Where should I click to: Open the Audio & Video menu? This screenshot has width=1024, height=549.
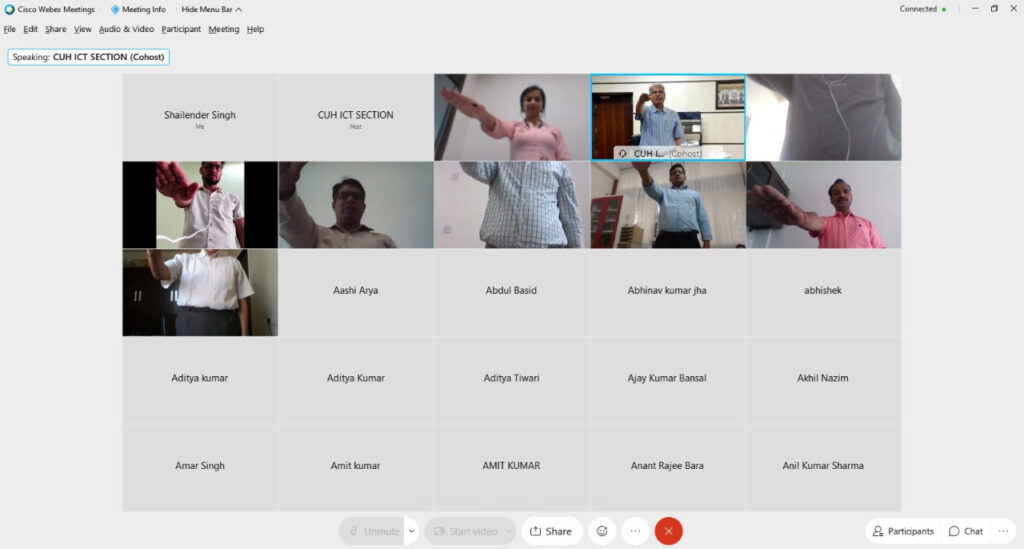point(126,29)
